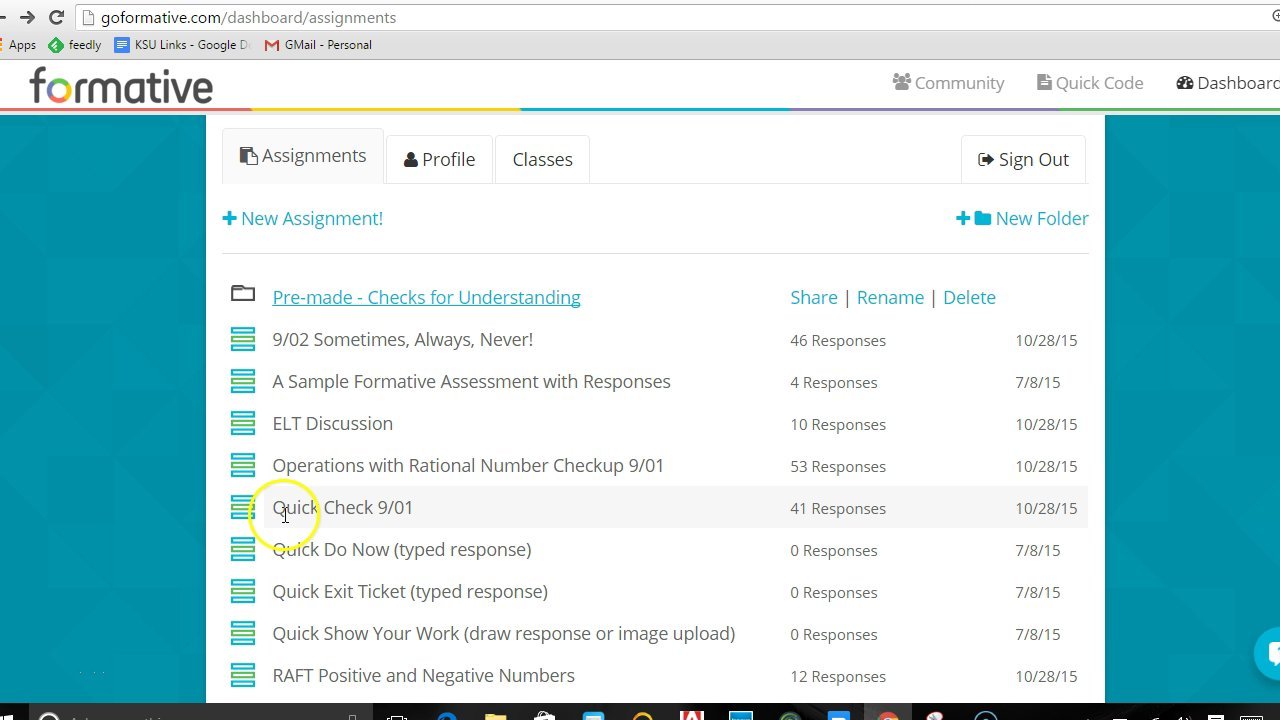Click the assignment icon beside Quick Check 9/01
The width and height of the screenshot is (1280, 720).
(x=243, y=507)
